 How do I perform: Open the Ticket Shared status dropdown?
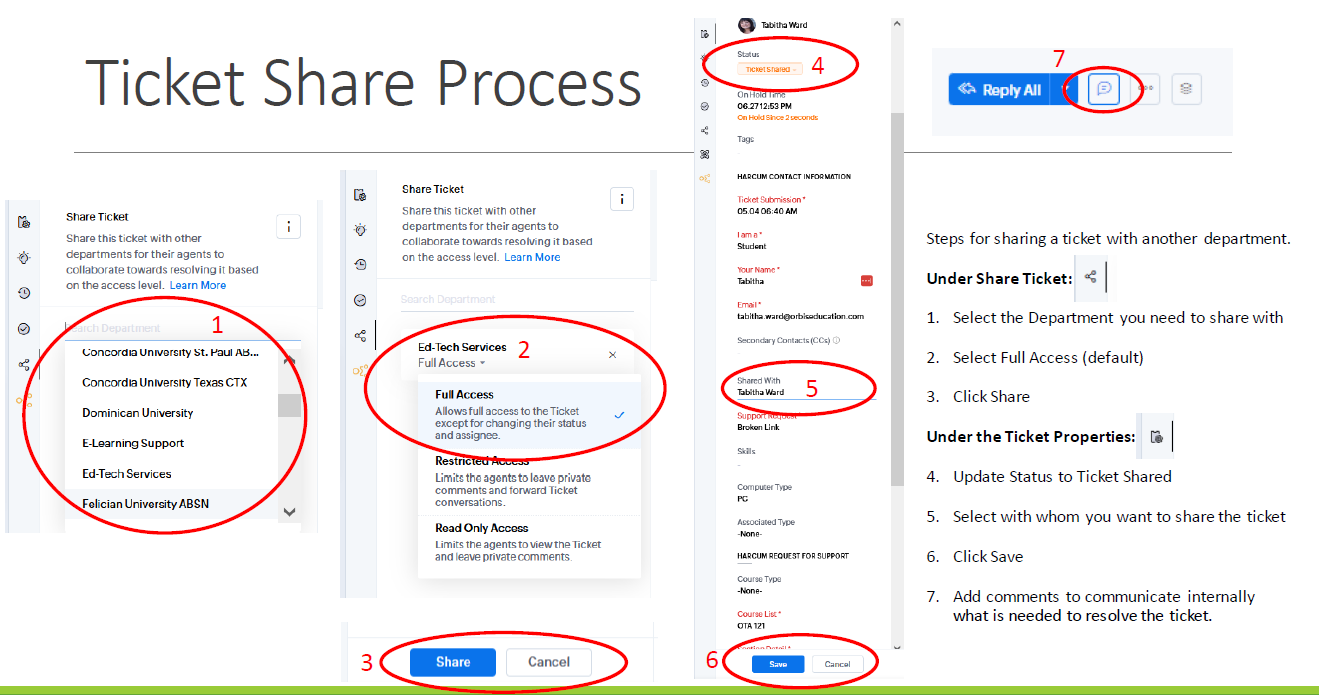pos(769,69)
